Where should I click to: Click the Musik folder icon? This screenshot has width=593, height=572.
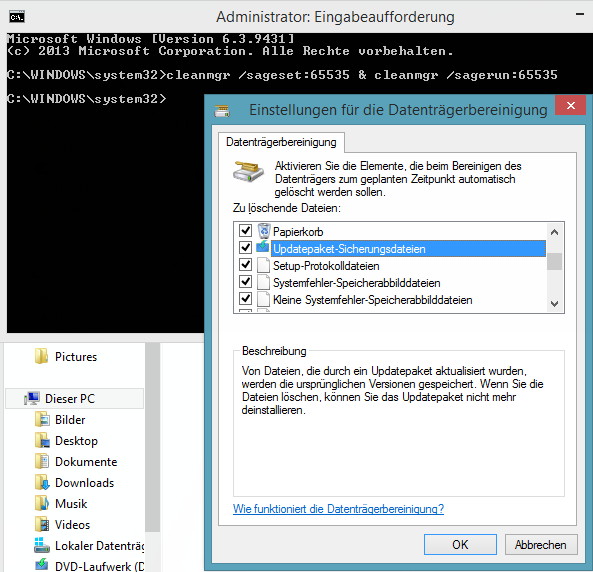(x=42, y=504)
